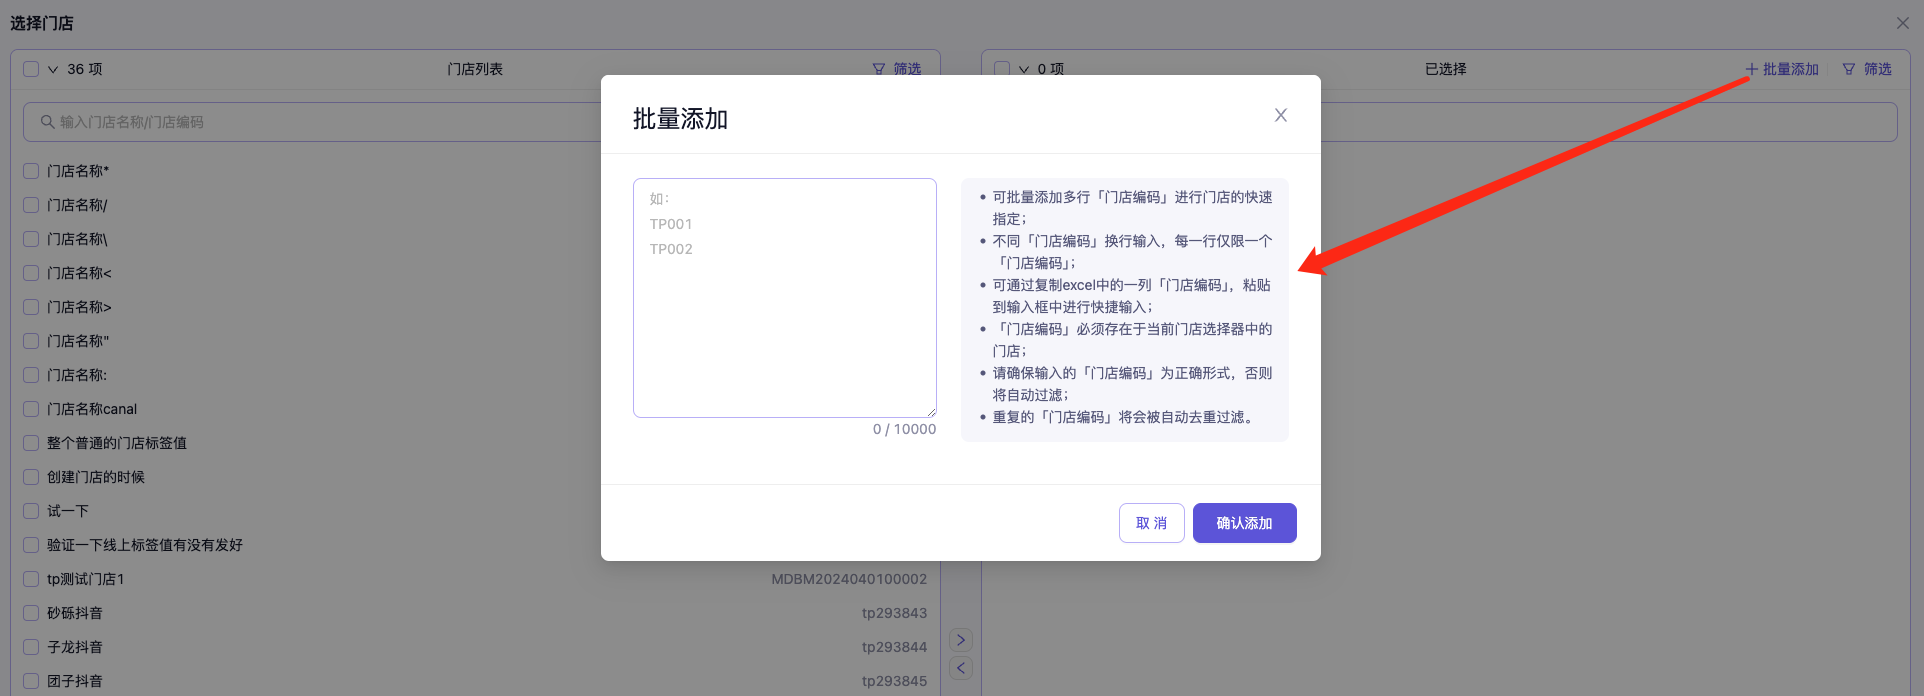The image size is (1924, 696).
Task: Check the tp测试门店1 checkbox
Action: tap(31, 579)
